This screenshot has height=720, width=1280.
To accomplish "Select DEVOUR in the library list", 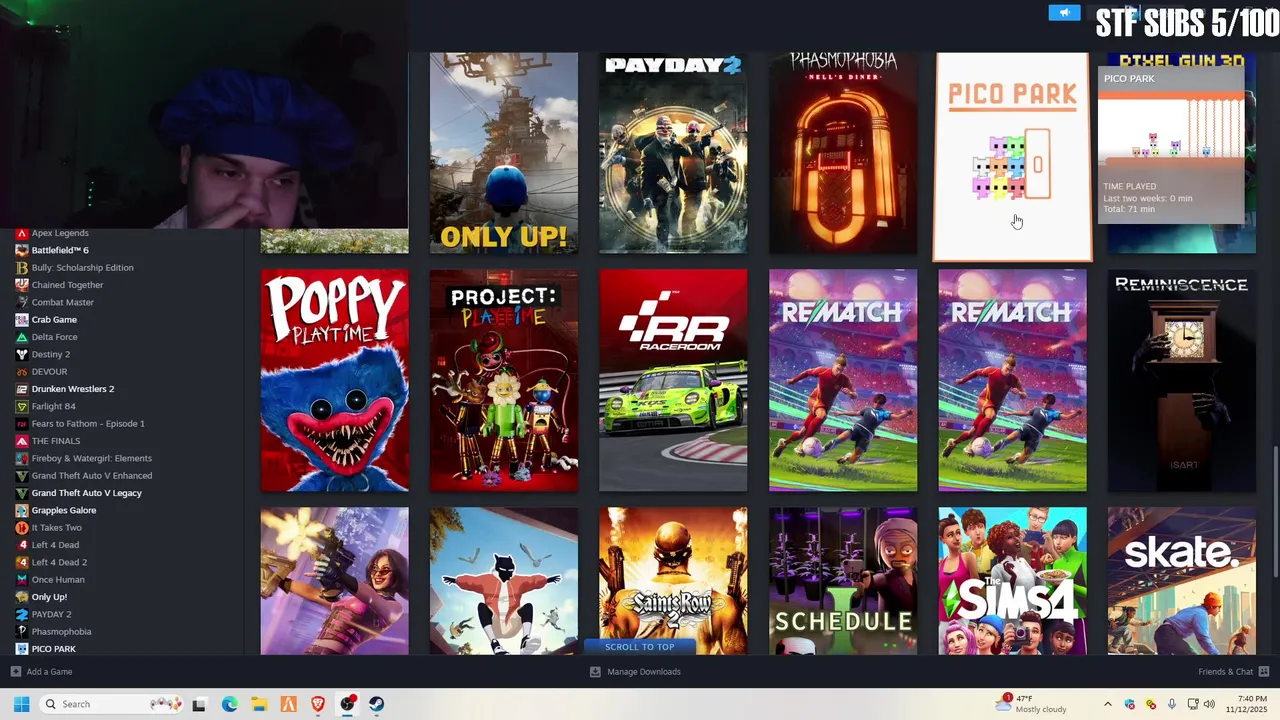I will (x=50, y=372).
